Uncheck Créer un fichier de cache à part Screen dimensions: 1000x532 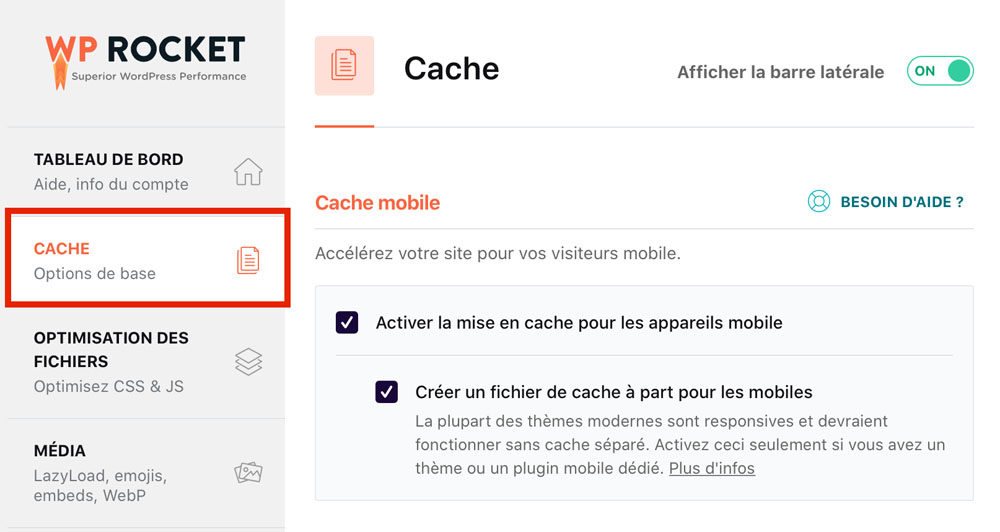tap(386, 392)
